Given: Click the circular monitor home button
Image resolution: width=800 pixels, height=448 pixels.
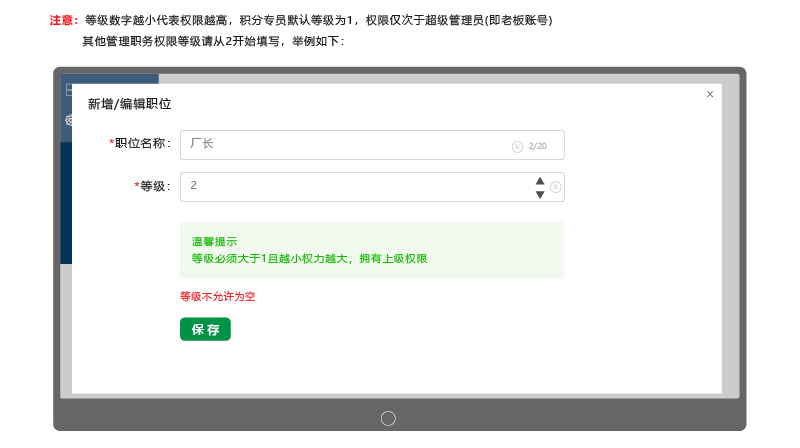Looking at the screenshot, I should pos(389,418).
